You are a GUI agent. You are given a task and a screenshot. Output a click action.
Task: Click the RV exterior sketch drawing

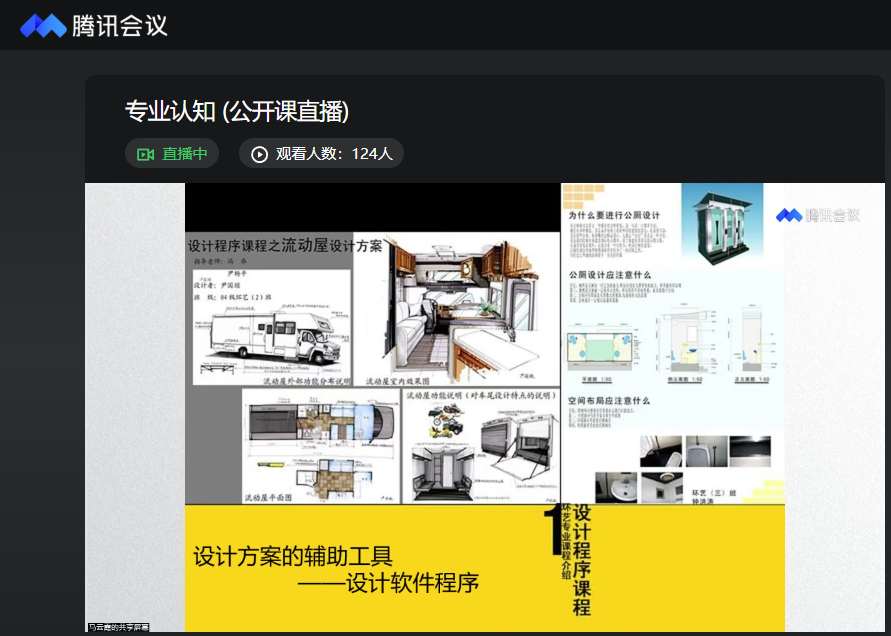click(271, 333)
